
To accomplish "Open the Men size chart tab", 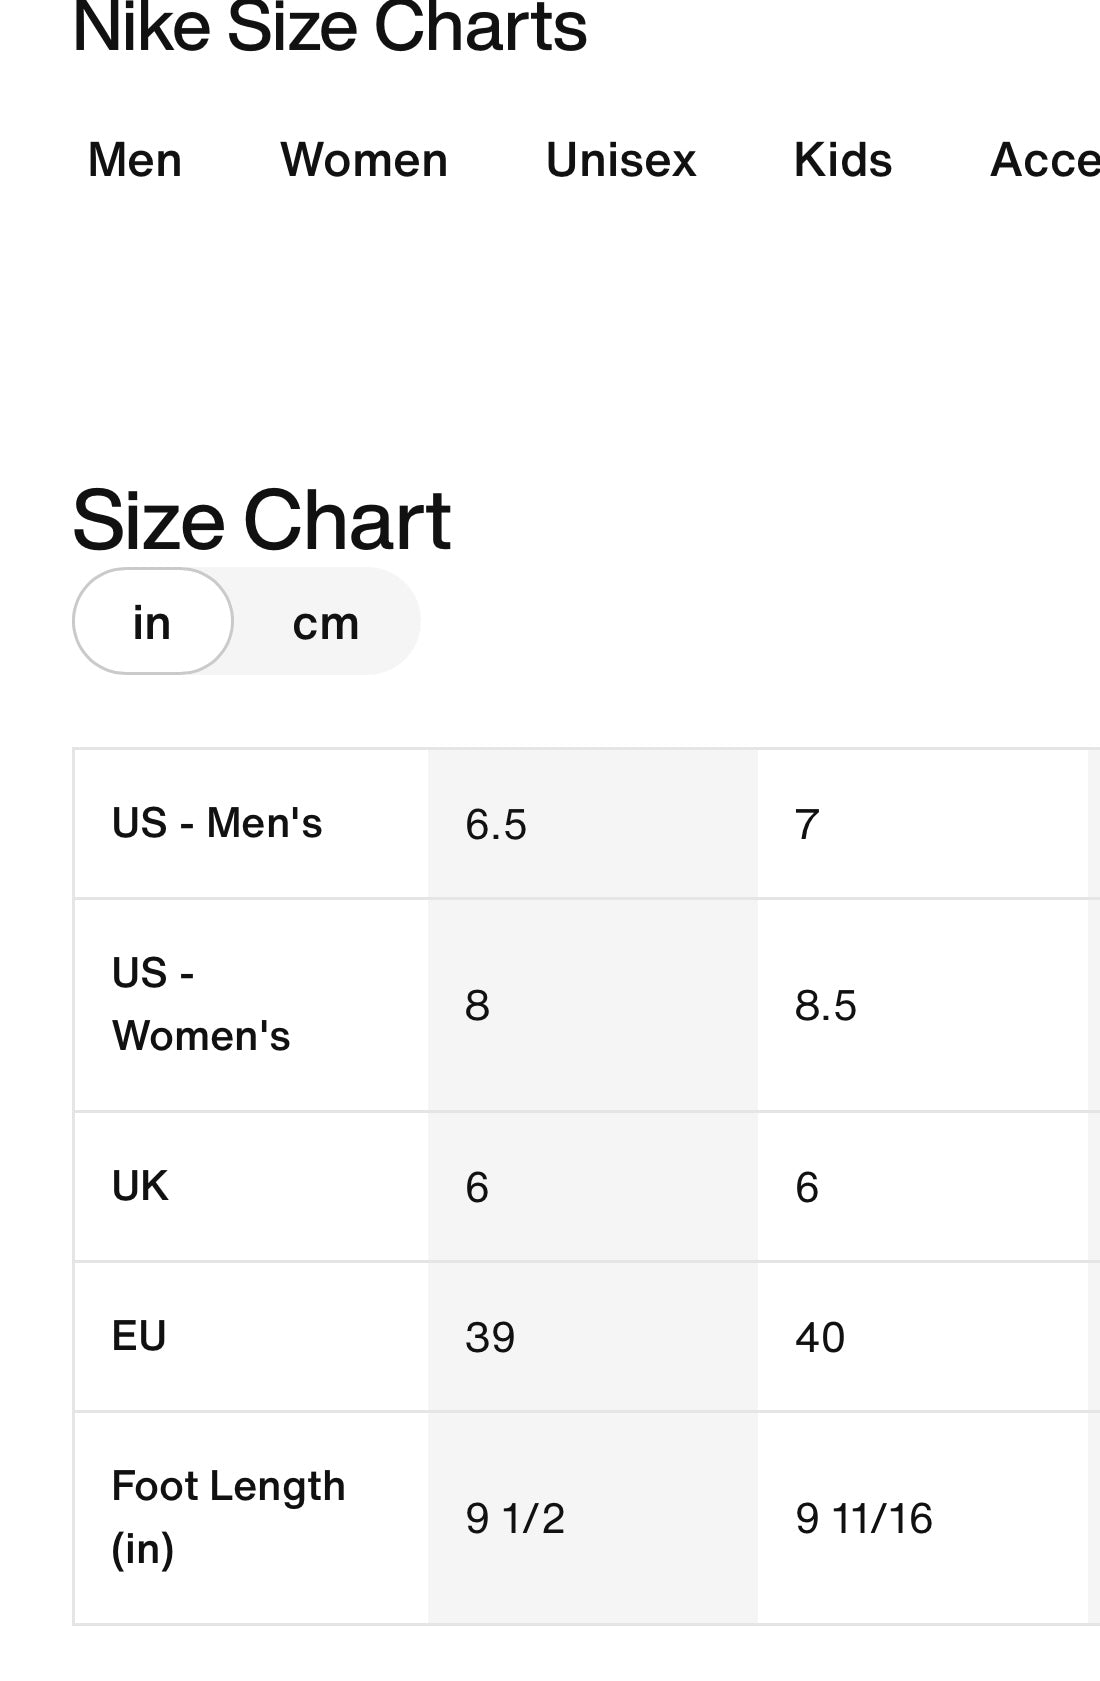I will tap(135, 160).
